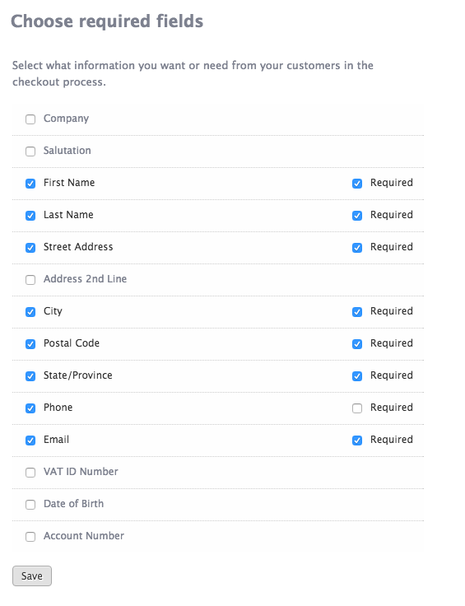Viewport: 465px width, 606px height.
Task: Enable the Address 2nd Line checkbox
Action: point(31,279)
